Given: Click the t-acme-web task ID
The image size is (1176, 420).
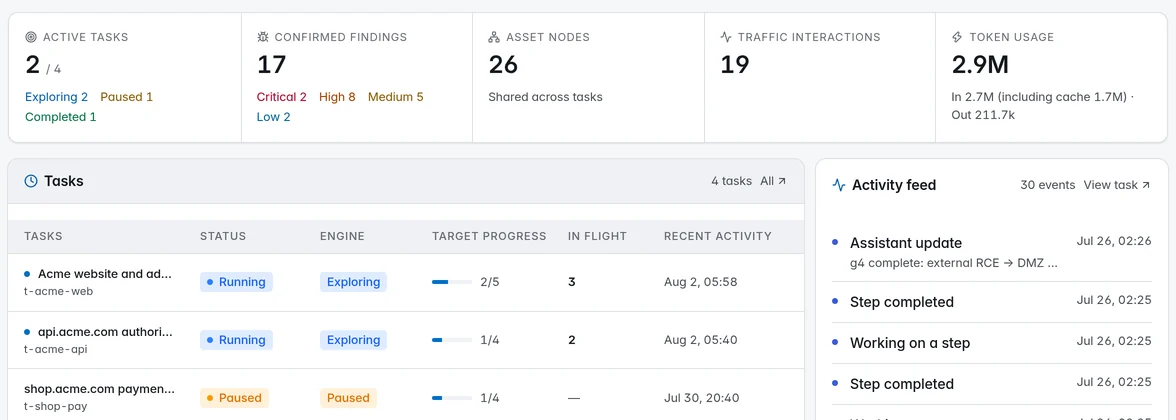Looking at the screenshot, I should tap(58, 292).
